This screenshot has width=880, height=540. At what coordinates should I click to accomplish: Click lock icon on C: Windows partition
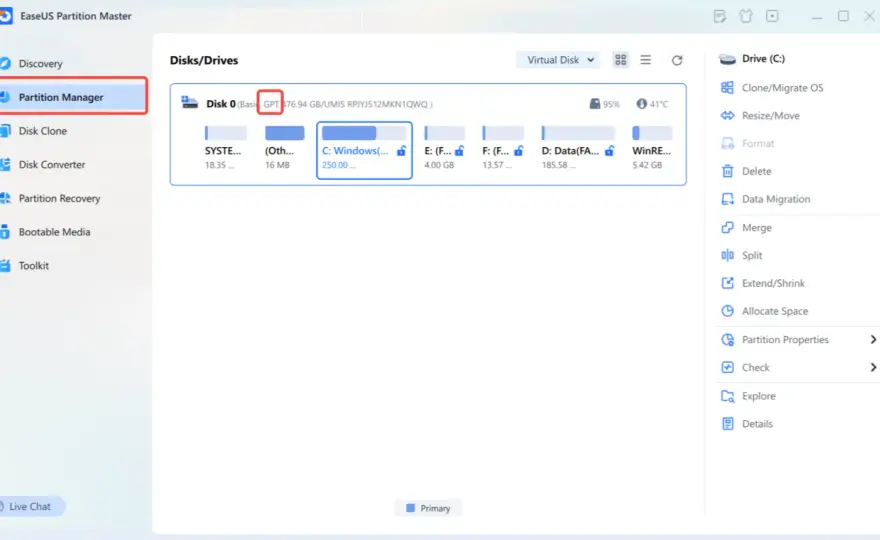coord(401,150)
